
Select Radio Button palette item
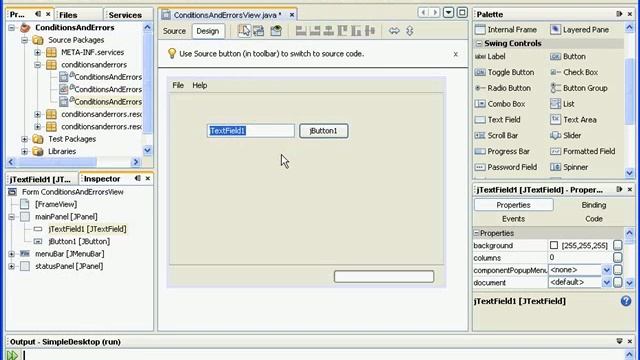(x=503, y=88)
